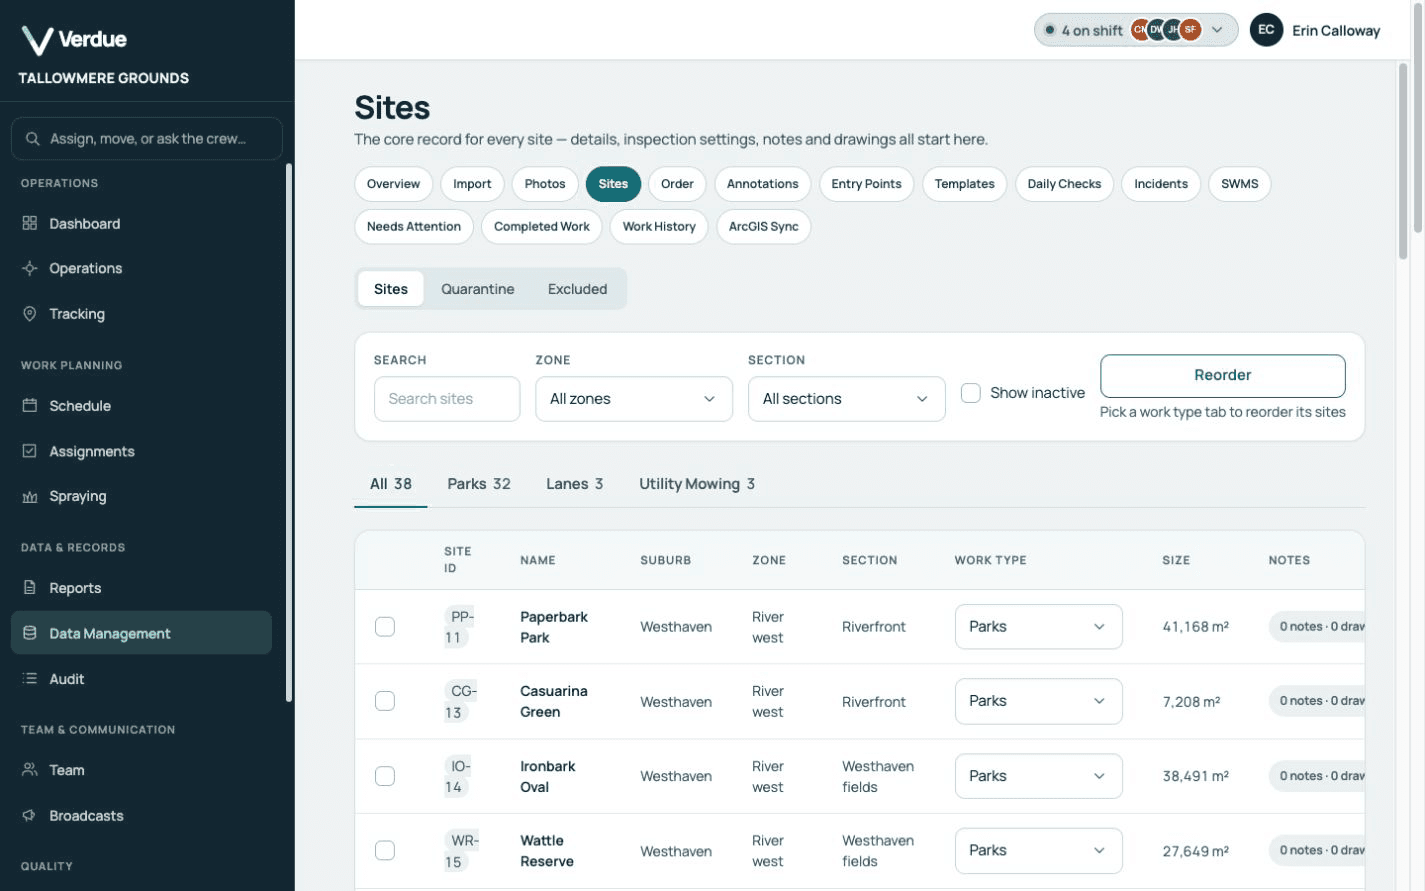Click the Schedule calendar icon
The image size is (1425, 891).
(x=30, y=405)
